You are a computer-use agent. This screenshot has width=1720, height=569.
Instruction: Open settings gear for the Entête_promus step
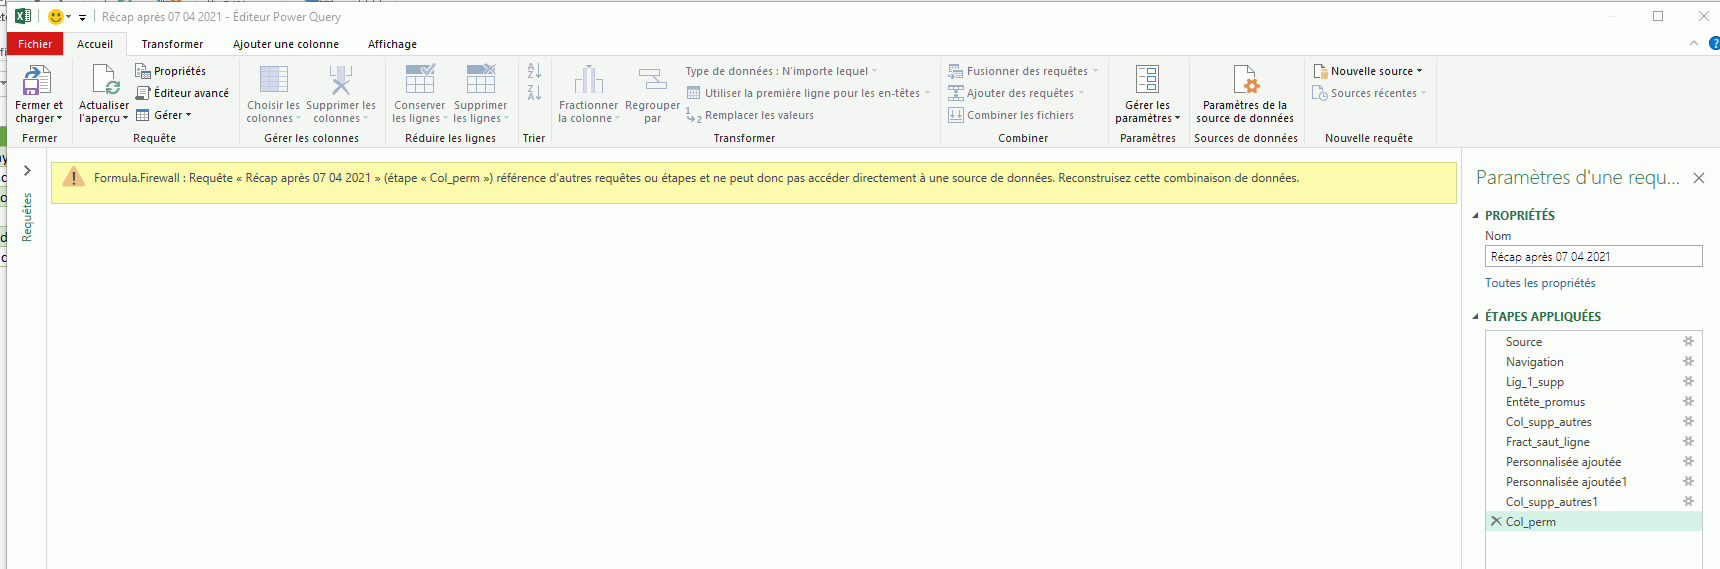point(1688,401)
